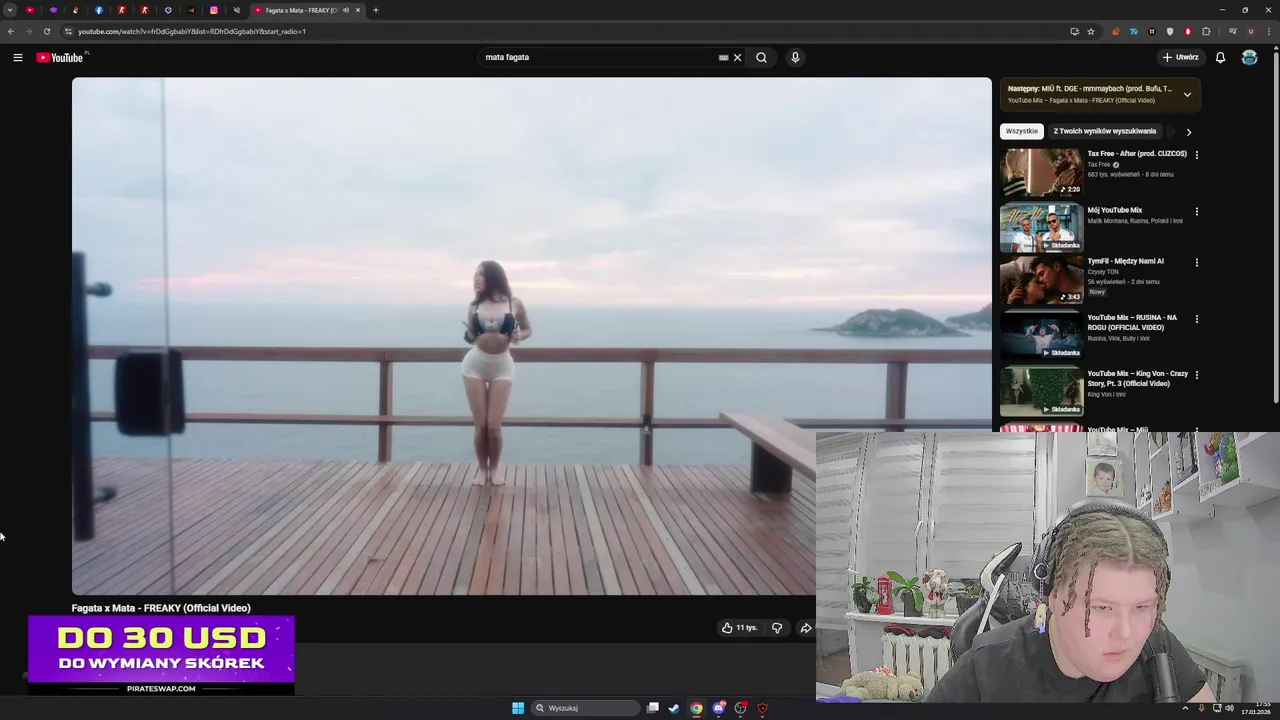The height and width of the screenshot is (720, 1280).
Task: Click the Tax Free channel name
Action: click(x=1099, y=164)
